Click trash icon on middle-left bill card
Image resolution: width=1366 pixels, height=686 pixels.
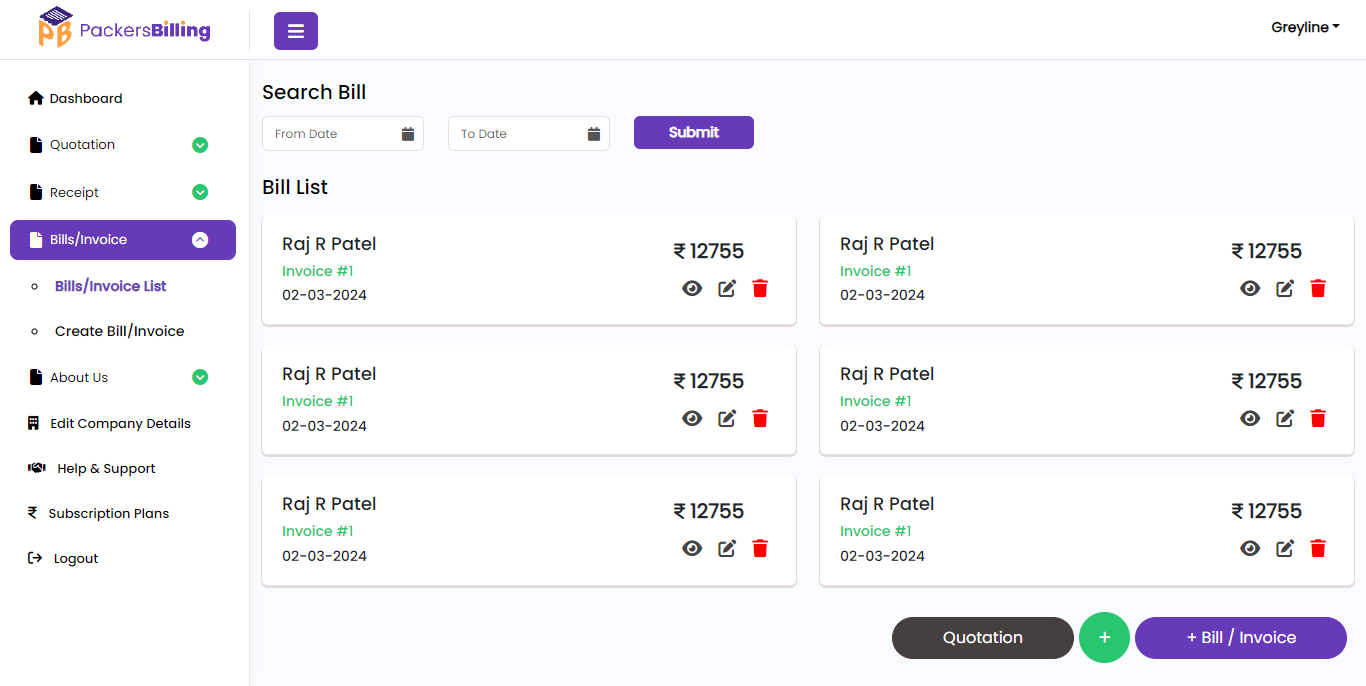point(760,418)
